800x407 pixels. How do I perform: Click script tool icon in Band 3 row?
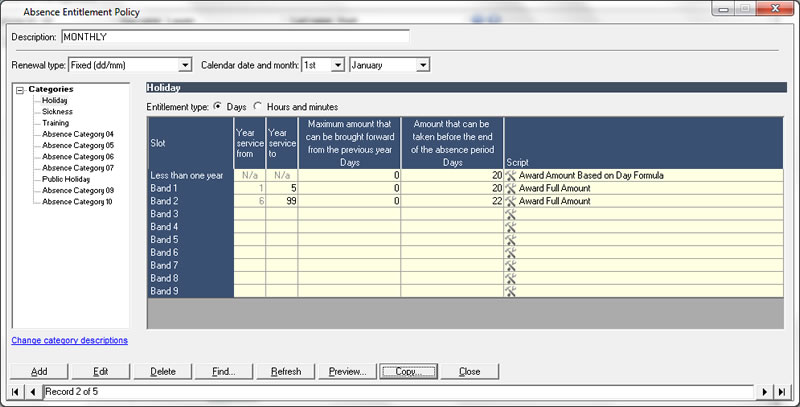tap(510, 214)
